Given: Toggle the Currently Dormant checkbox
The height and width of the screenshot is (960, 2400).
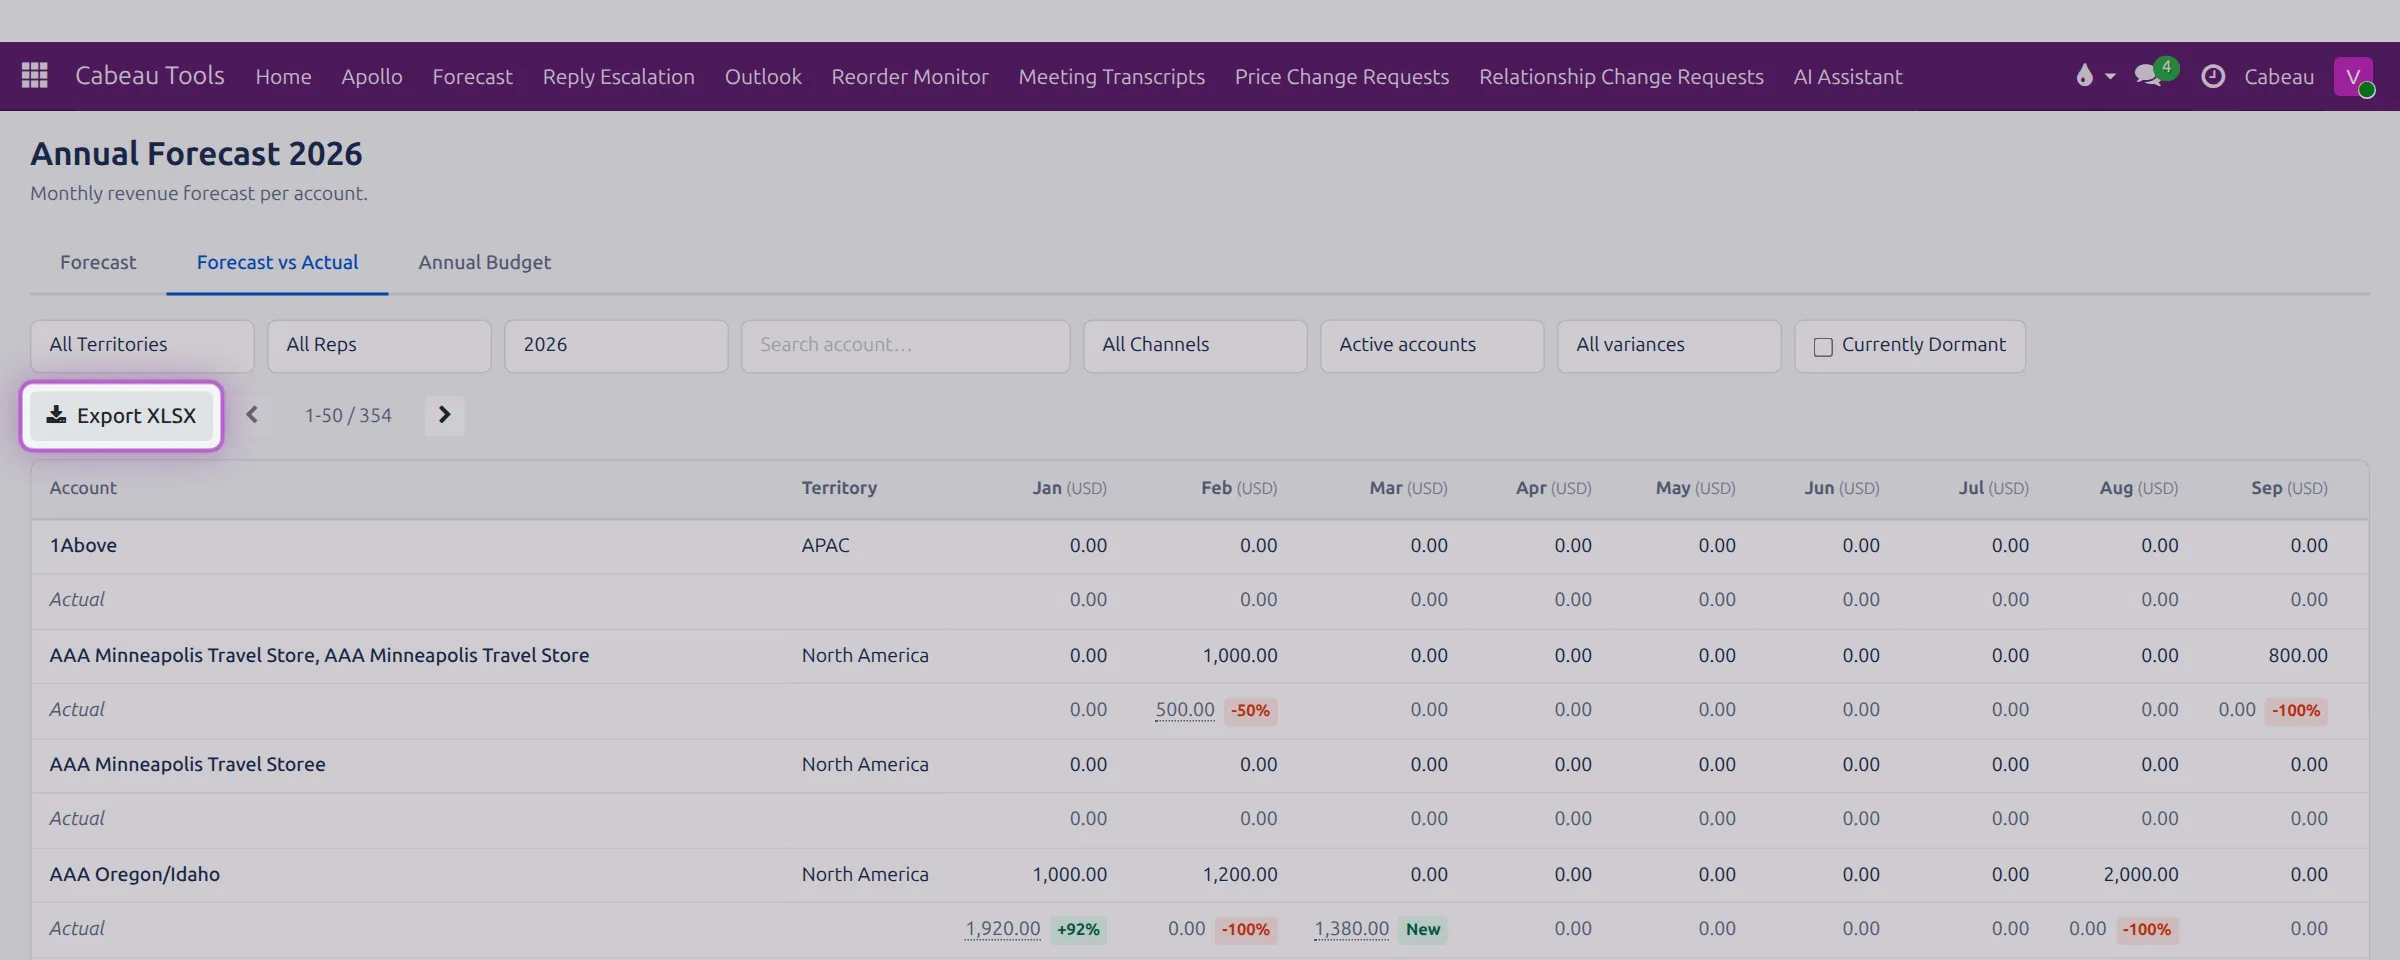Looking at the screenshot, I should point(1823,346).
